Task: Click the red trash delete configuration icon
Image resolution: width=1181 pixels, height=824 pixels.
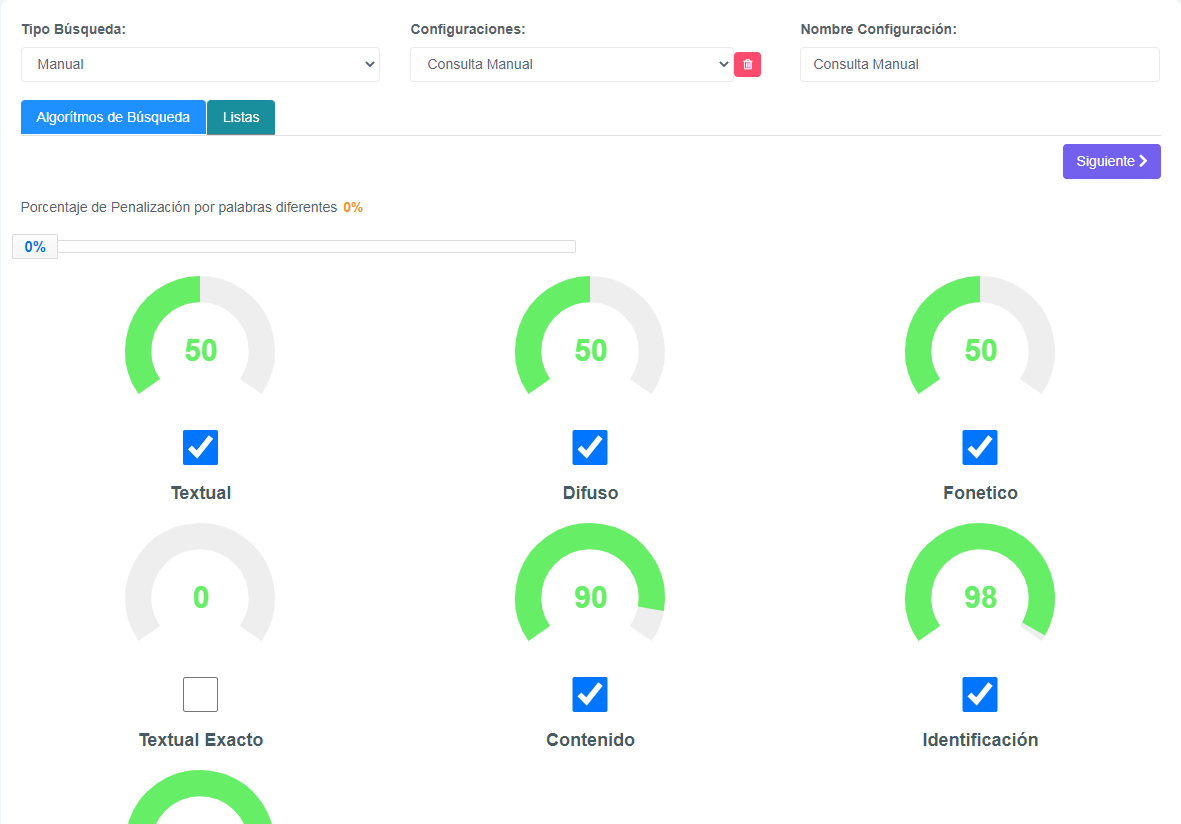Action: [747, 64]
